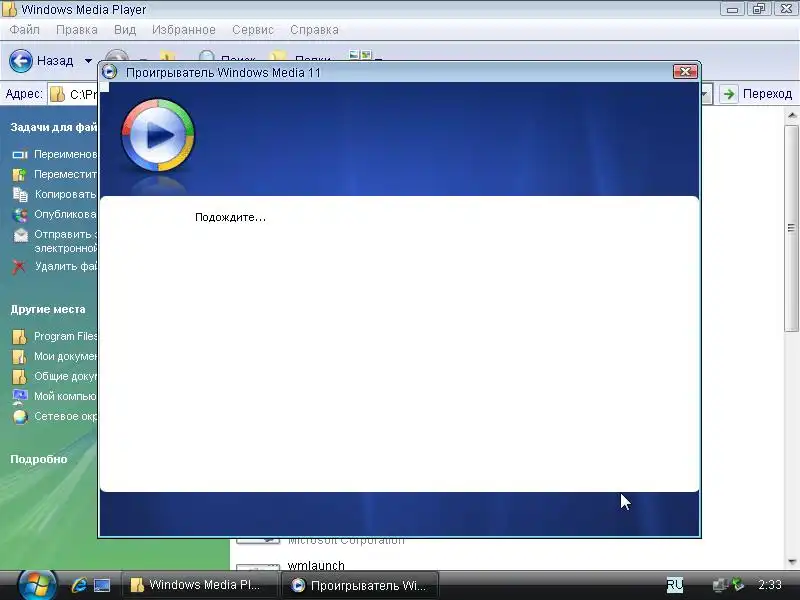The width and height of the screenshot is (800, 600).
Task: Click the scrollbar up arrow in Explorer
Action: (x=792, y=116)
